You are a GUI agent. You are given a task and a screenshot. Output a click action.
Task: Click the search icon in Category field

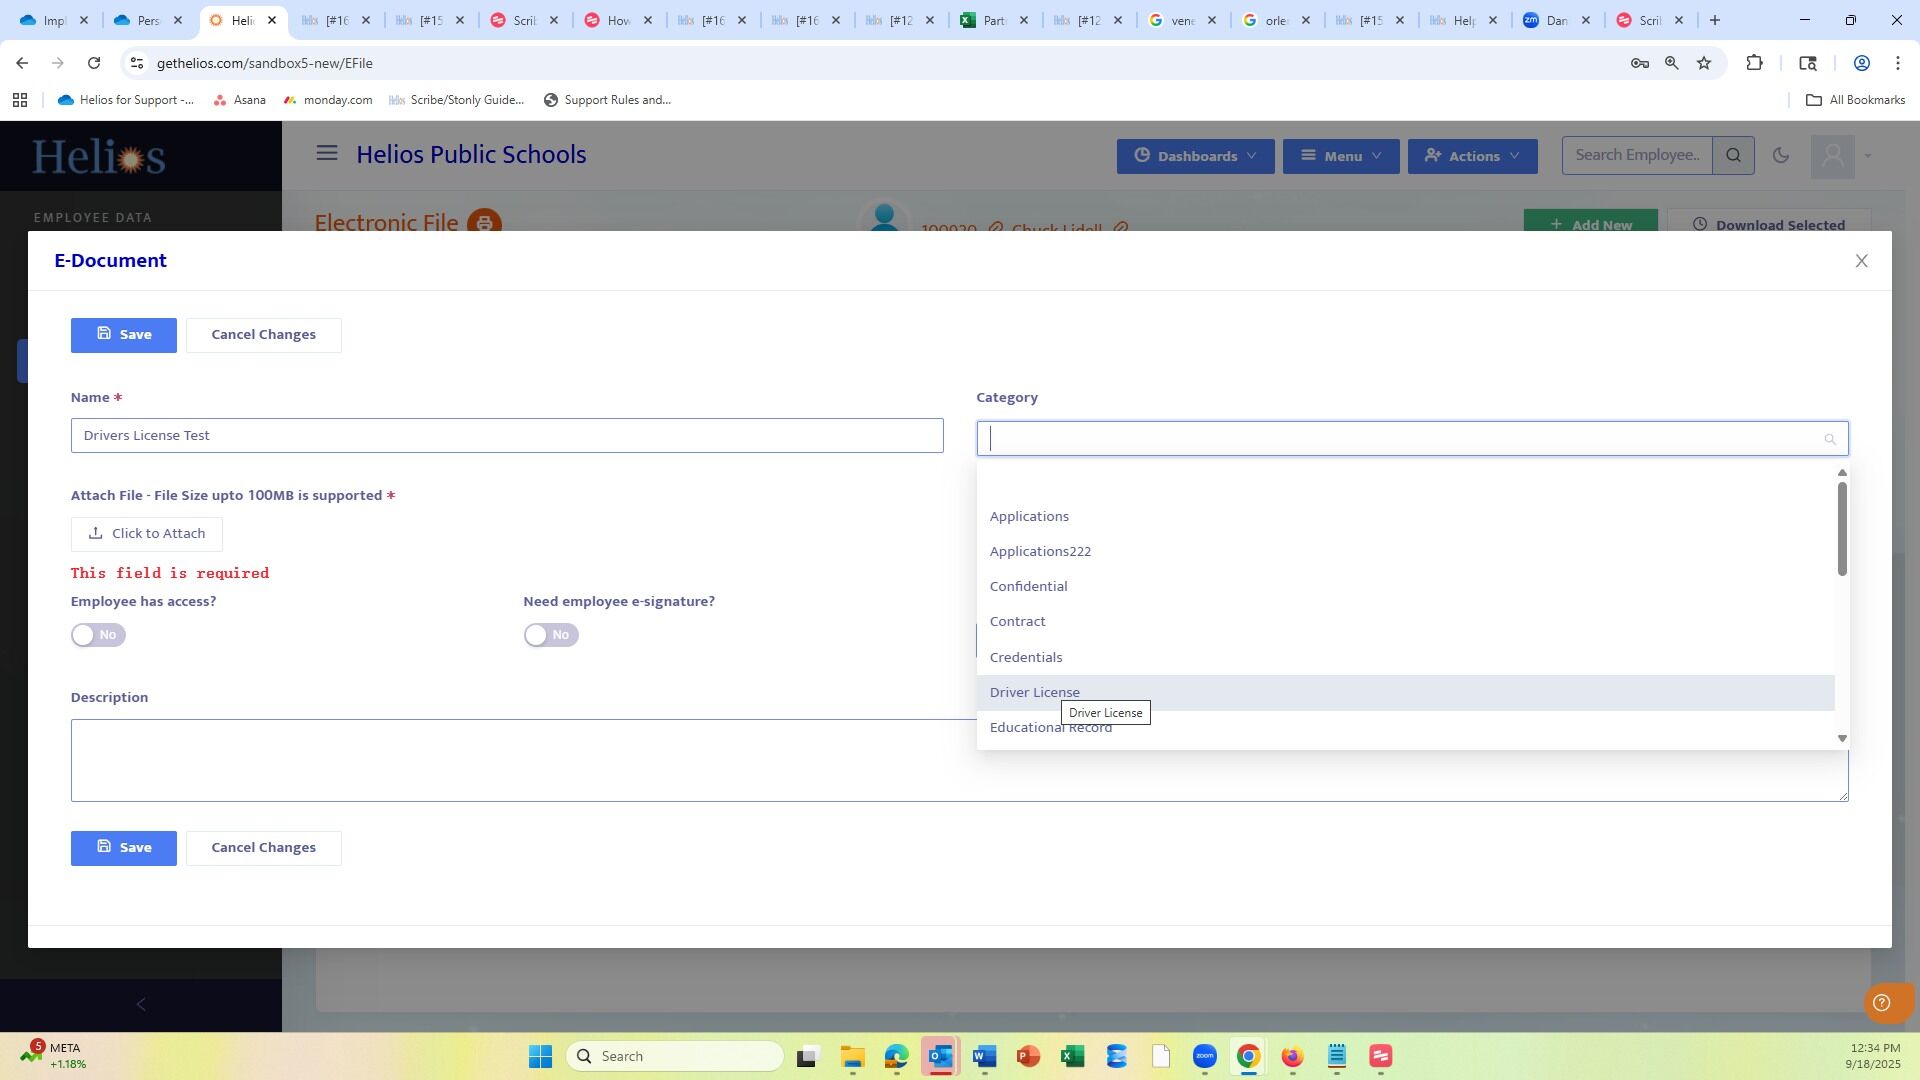[x=1829, y=439]
